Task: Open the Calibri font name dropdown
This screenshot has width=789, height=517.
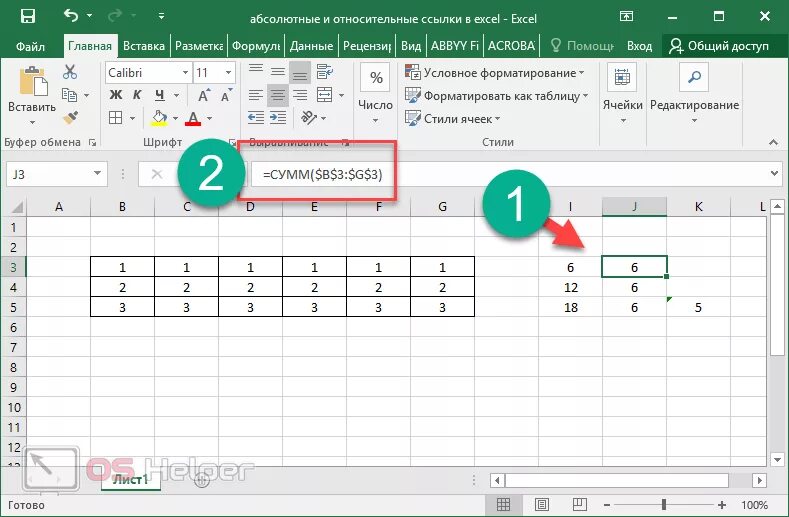Action: pos(185,73)
